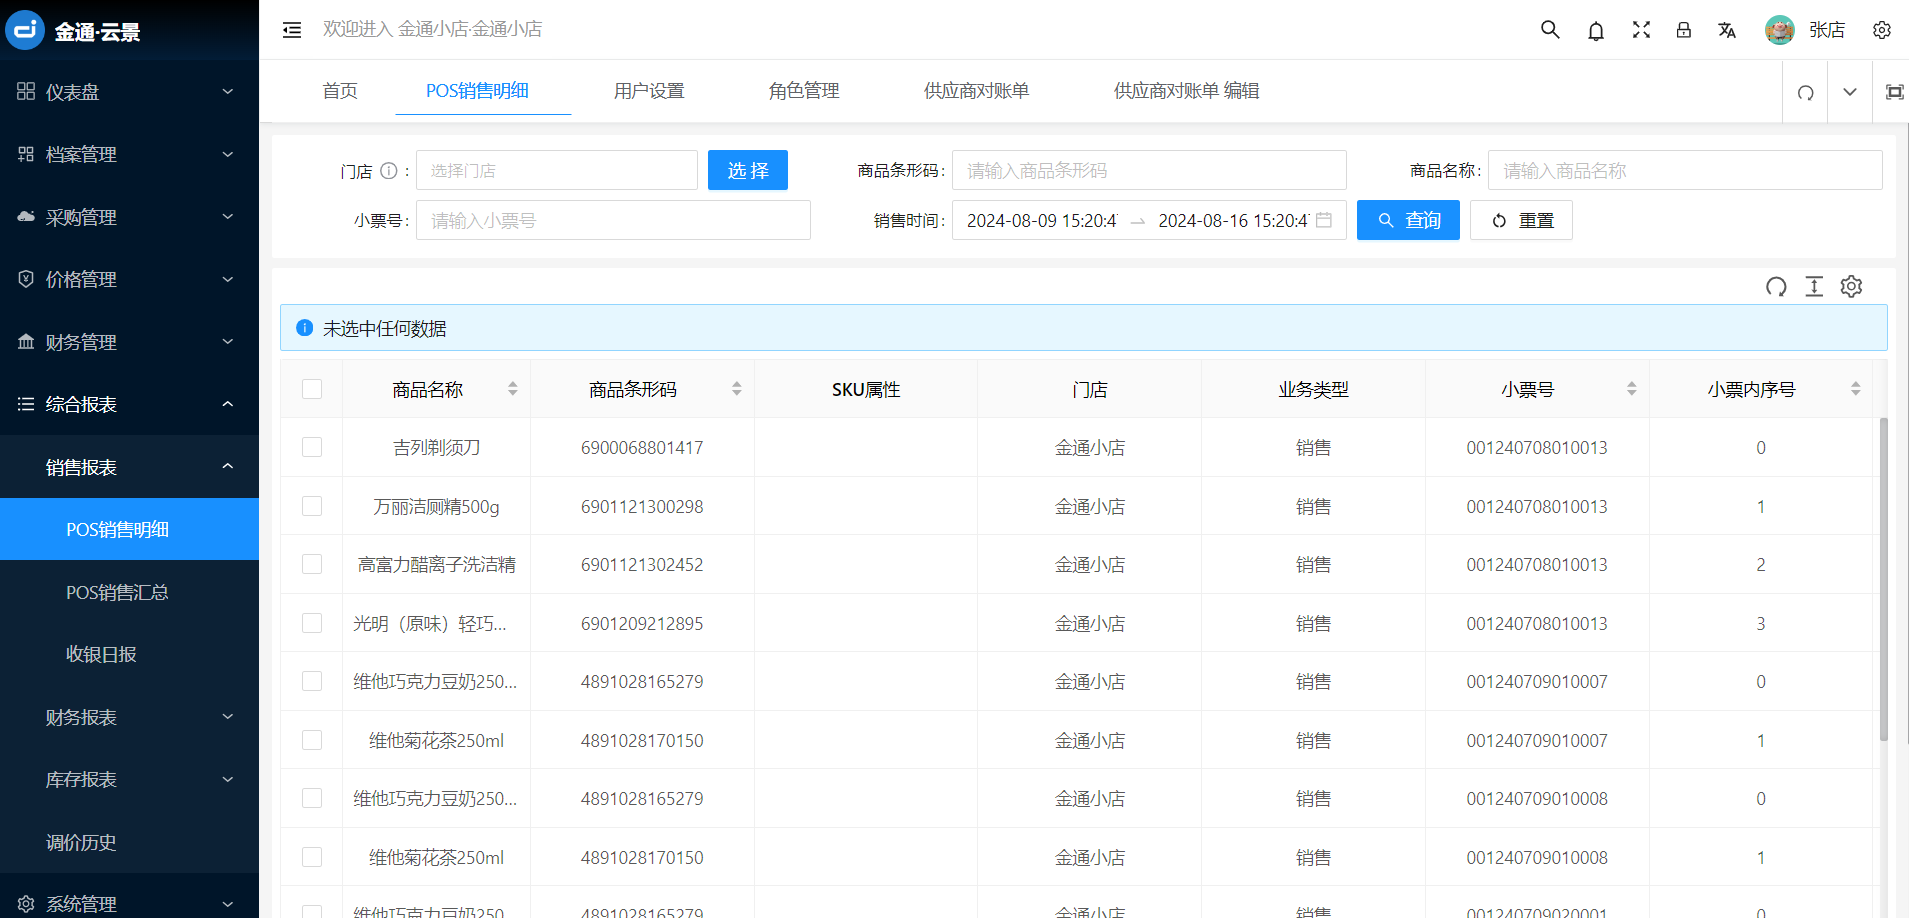Image resolution: width=1909 pixels, height=918 pixels.
Task: Focus the 商品条形码 input field
Action: click(1149, 170)
